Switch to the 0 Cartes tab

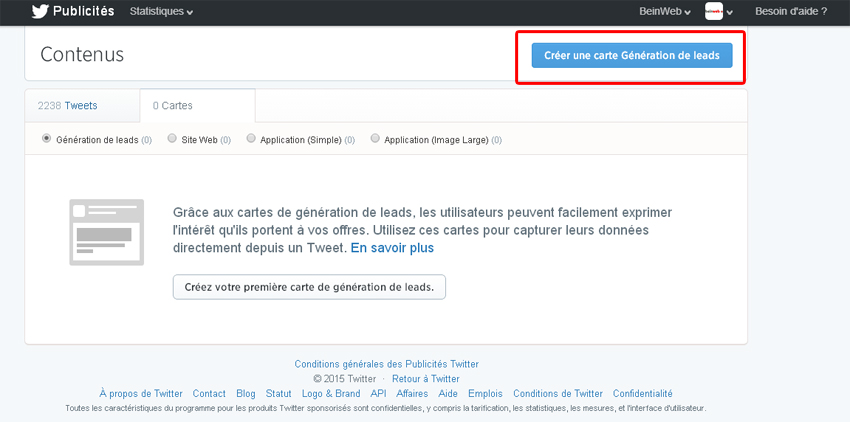tap(172, 105)
